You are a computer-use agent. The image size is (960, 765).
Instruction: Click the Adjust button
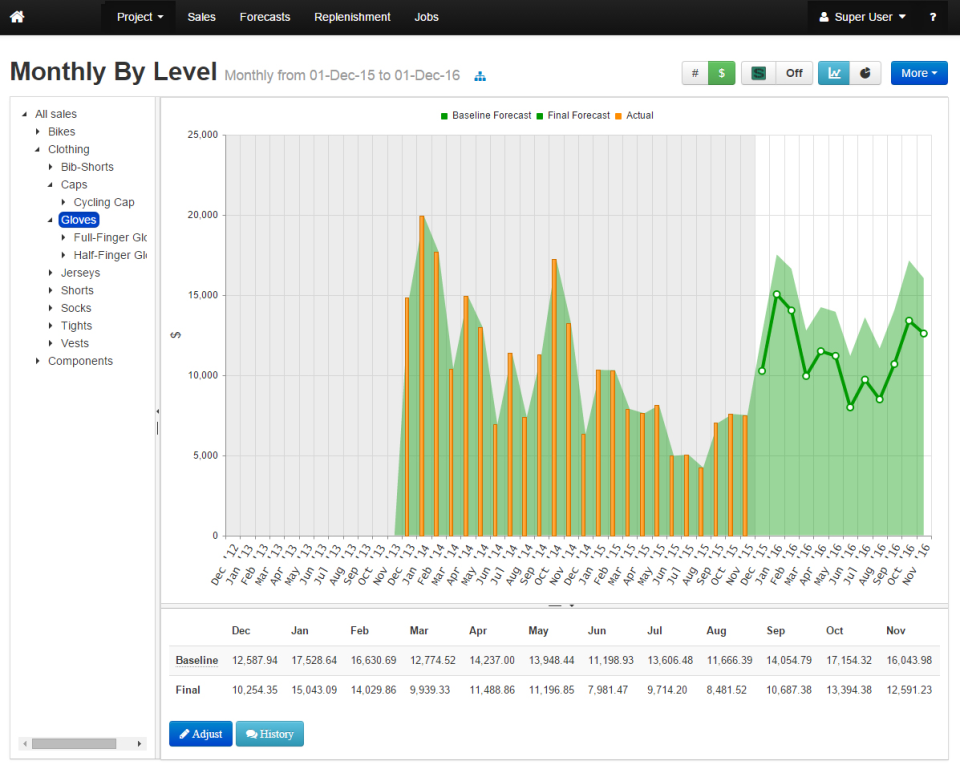tap(200, 734)
